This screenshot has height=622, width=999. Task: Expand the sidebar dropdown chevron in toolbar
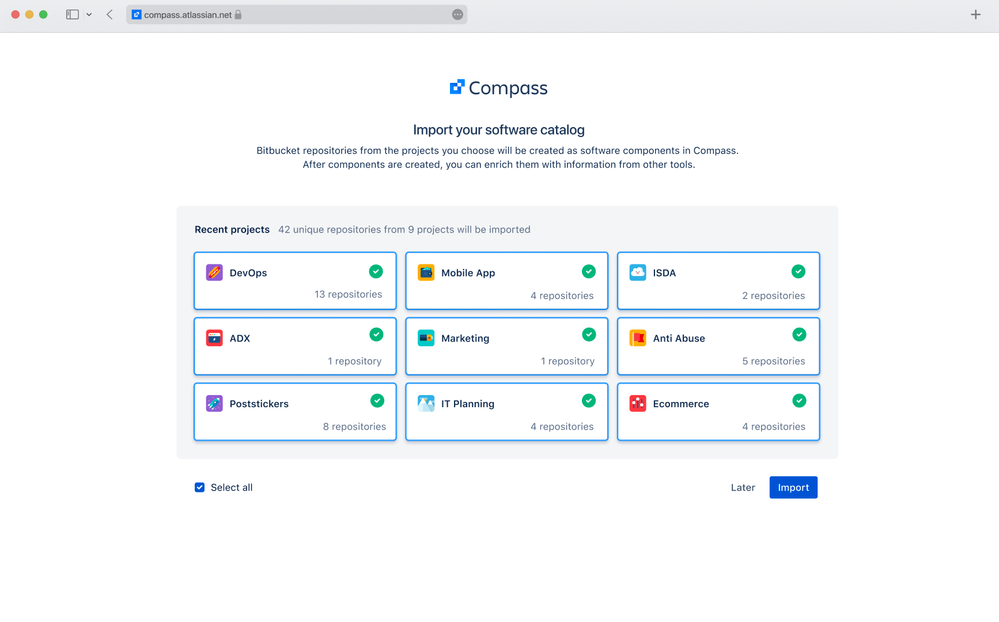(89, 15)
